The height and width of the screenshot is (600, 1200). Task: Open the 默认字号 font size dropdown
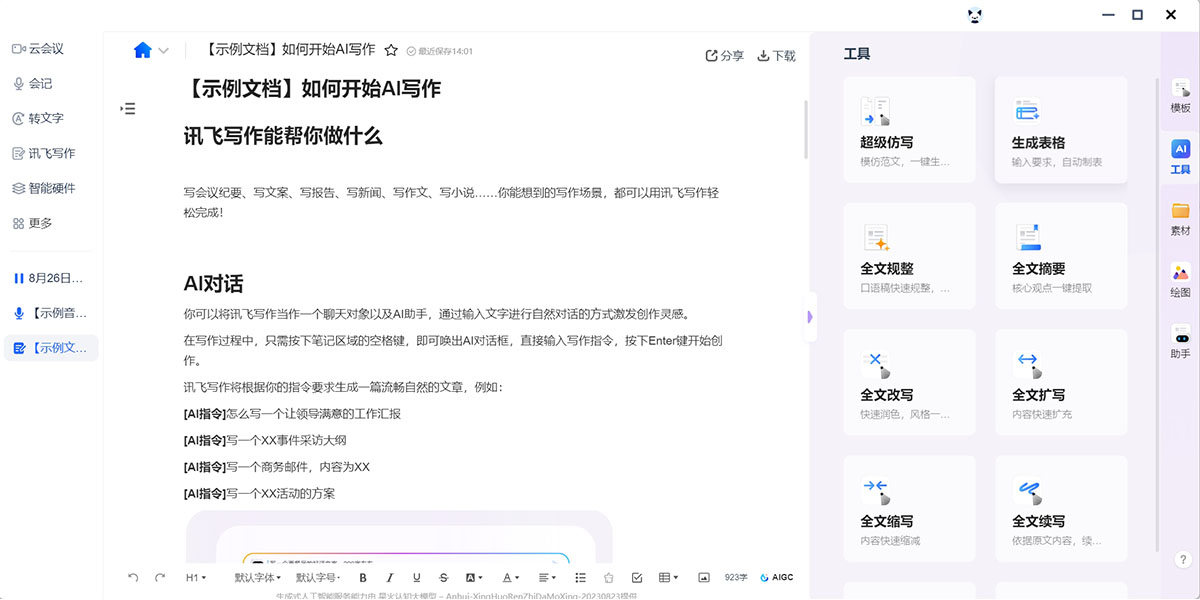click(x=318, y=578)
